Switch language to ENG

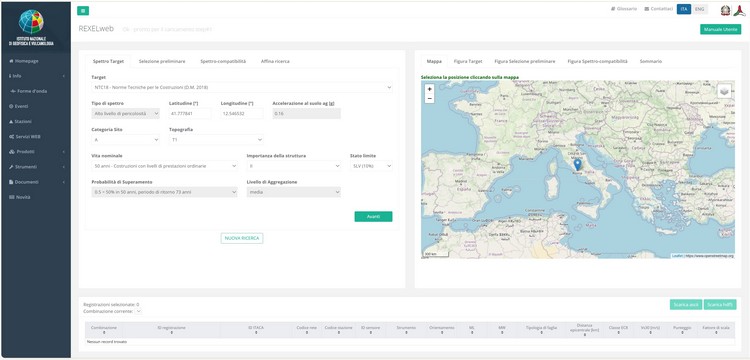click(x=699, y=9)
